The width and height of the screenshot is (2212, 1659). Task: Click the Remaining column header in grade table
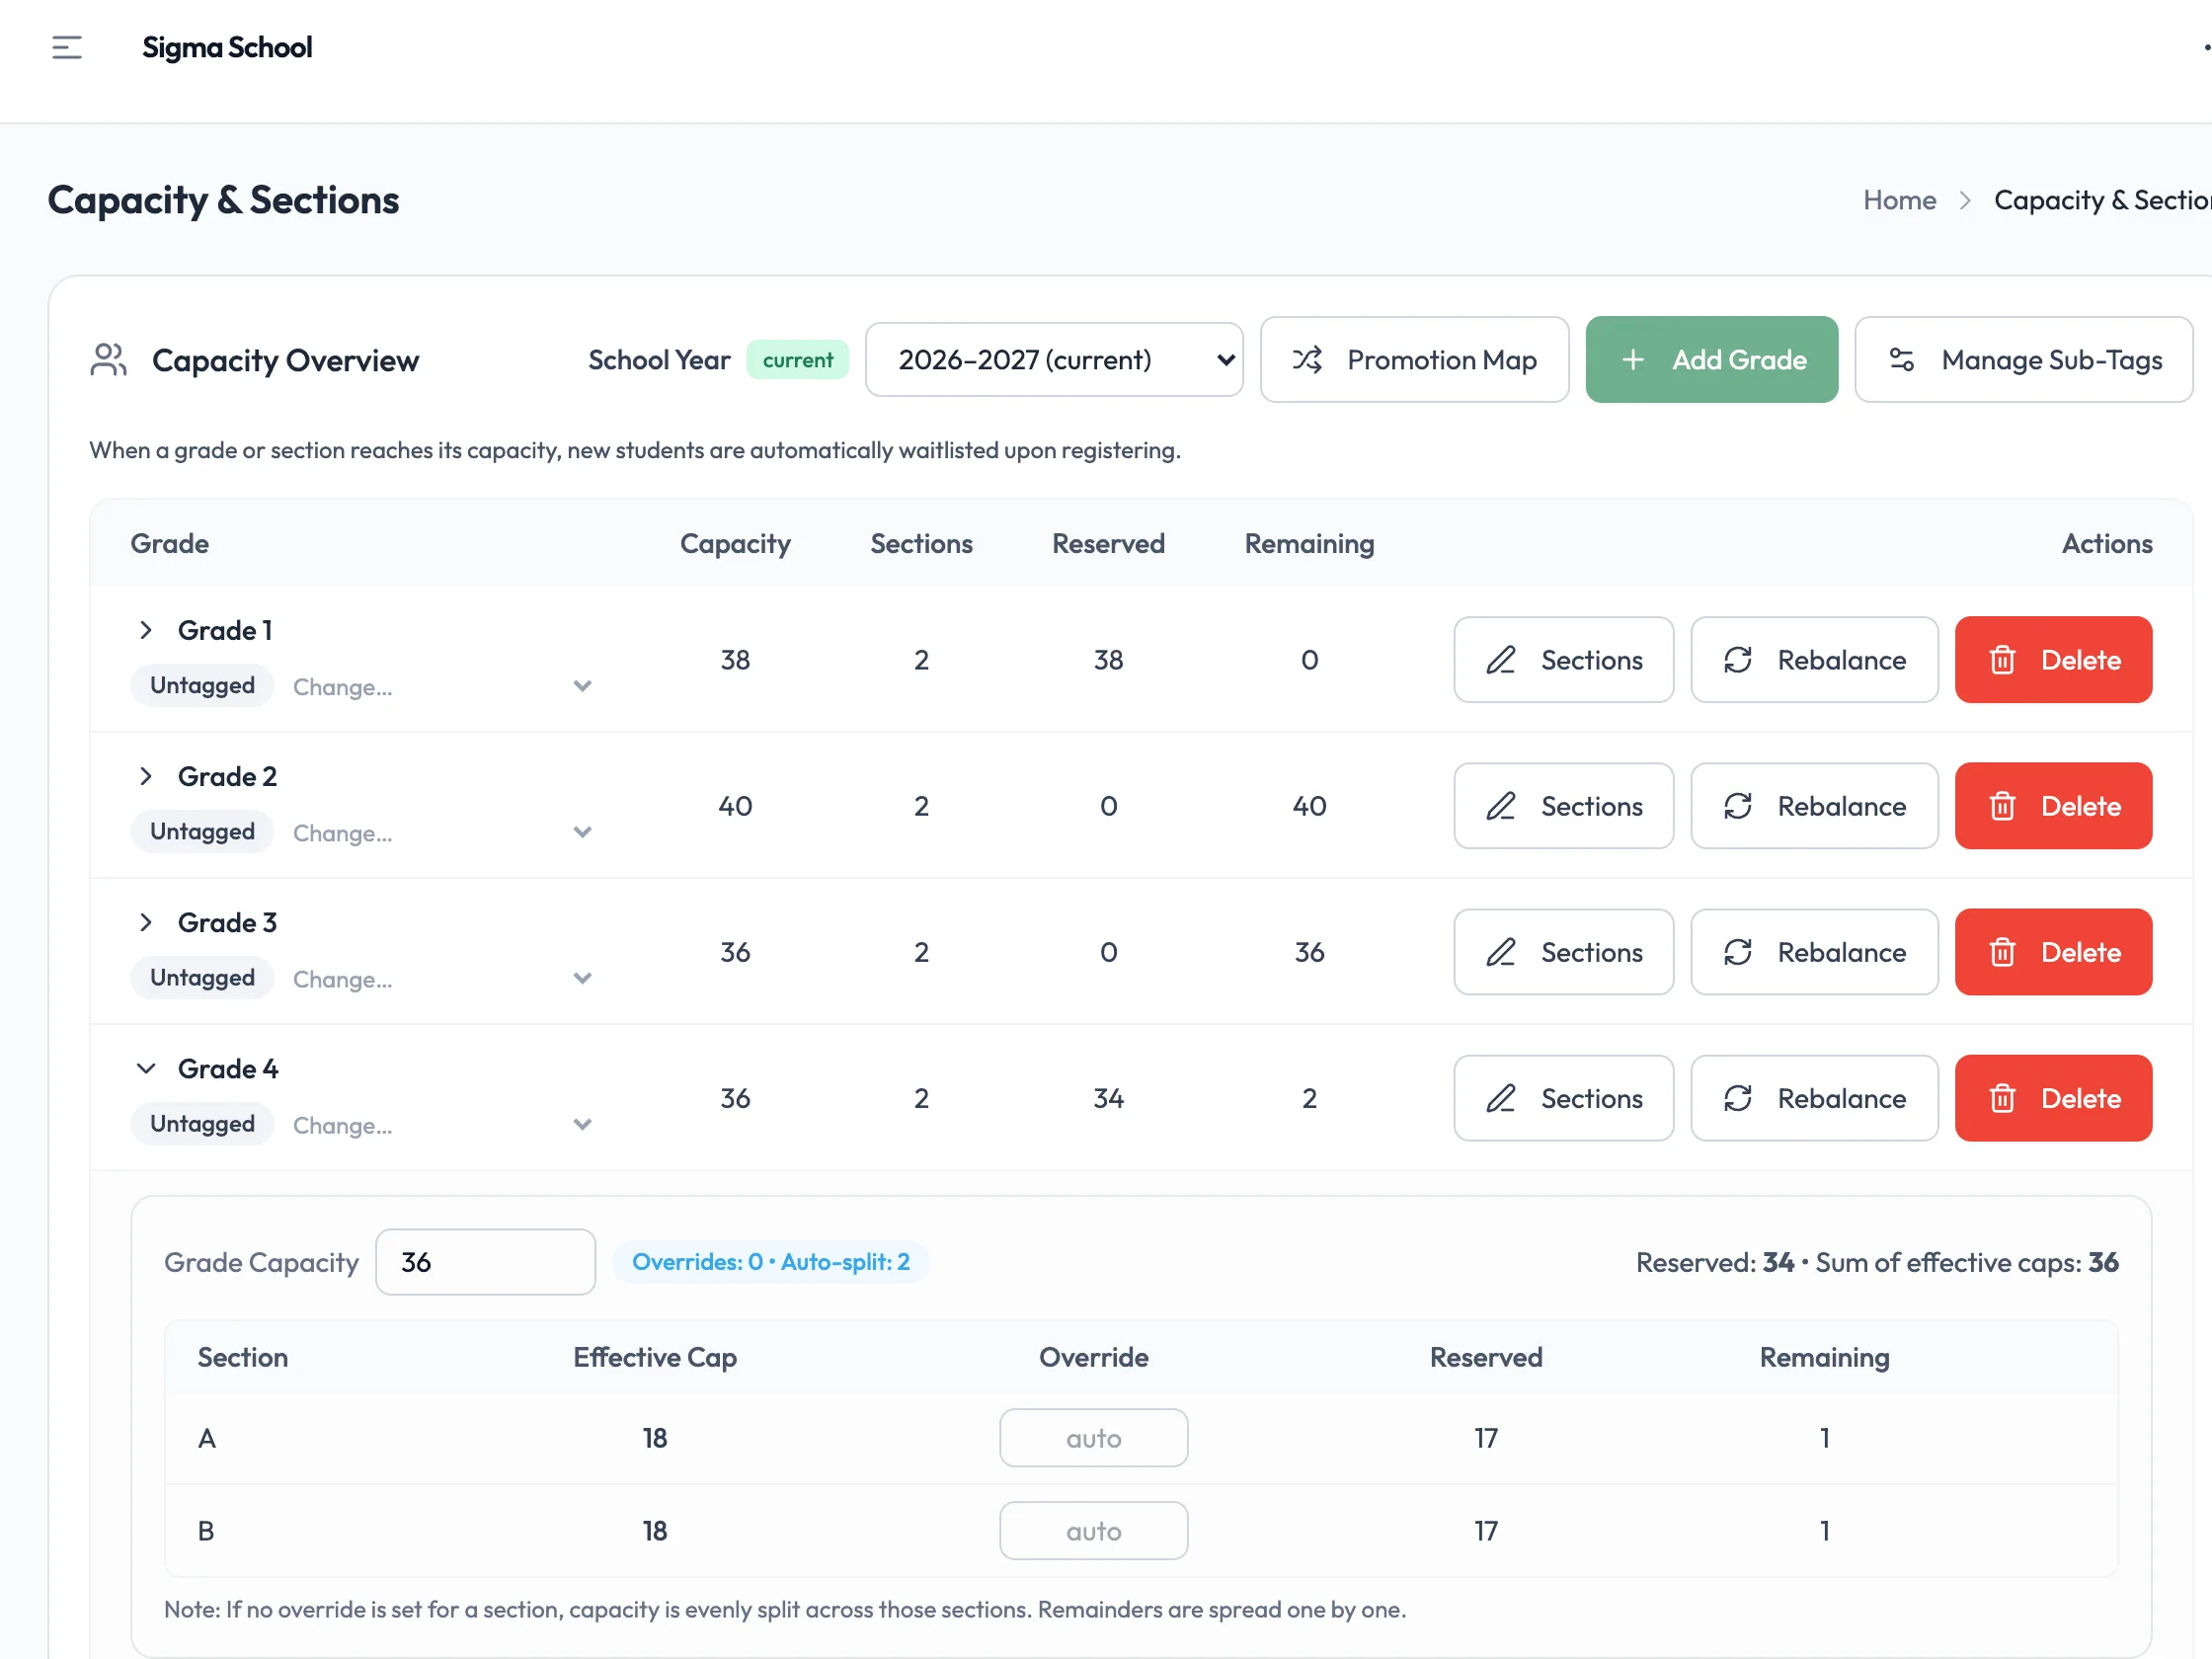1309,544
